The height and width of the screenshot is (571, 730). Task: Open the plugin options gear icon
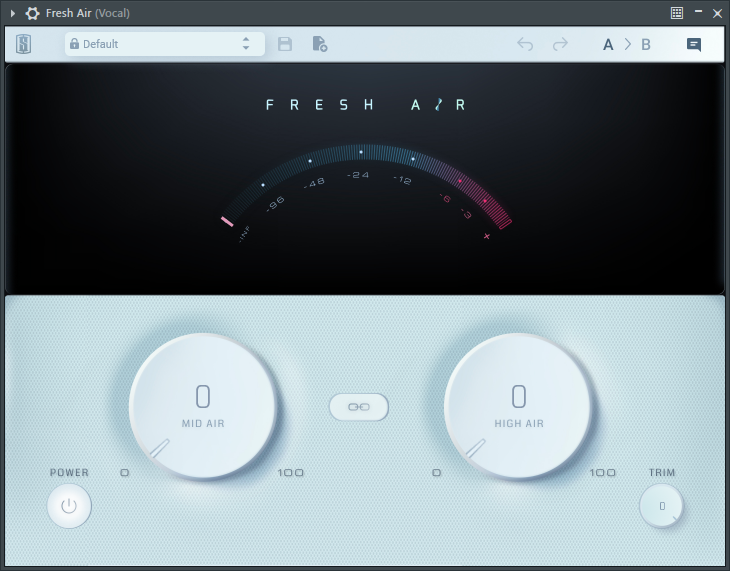(x=32, y=13)
